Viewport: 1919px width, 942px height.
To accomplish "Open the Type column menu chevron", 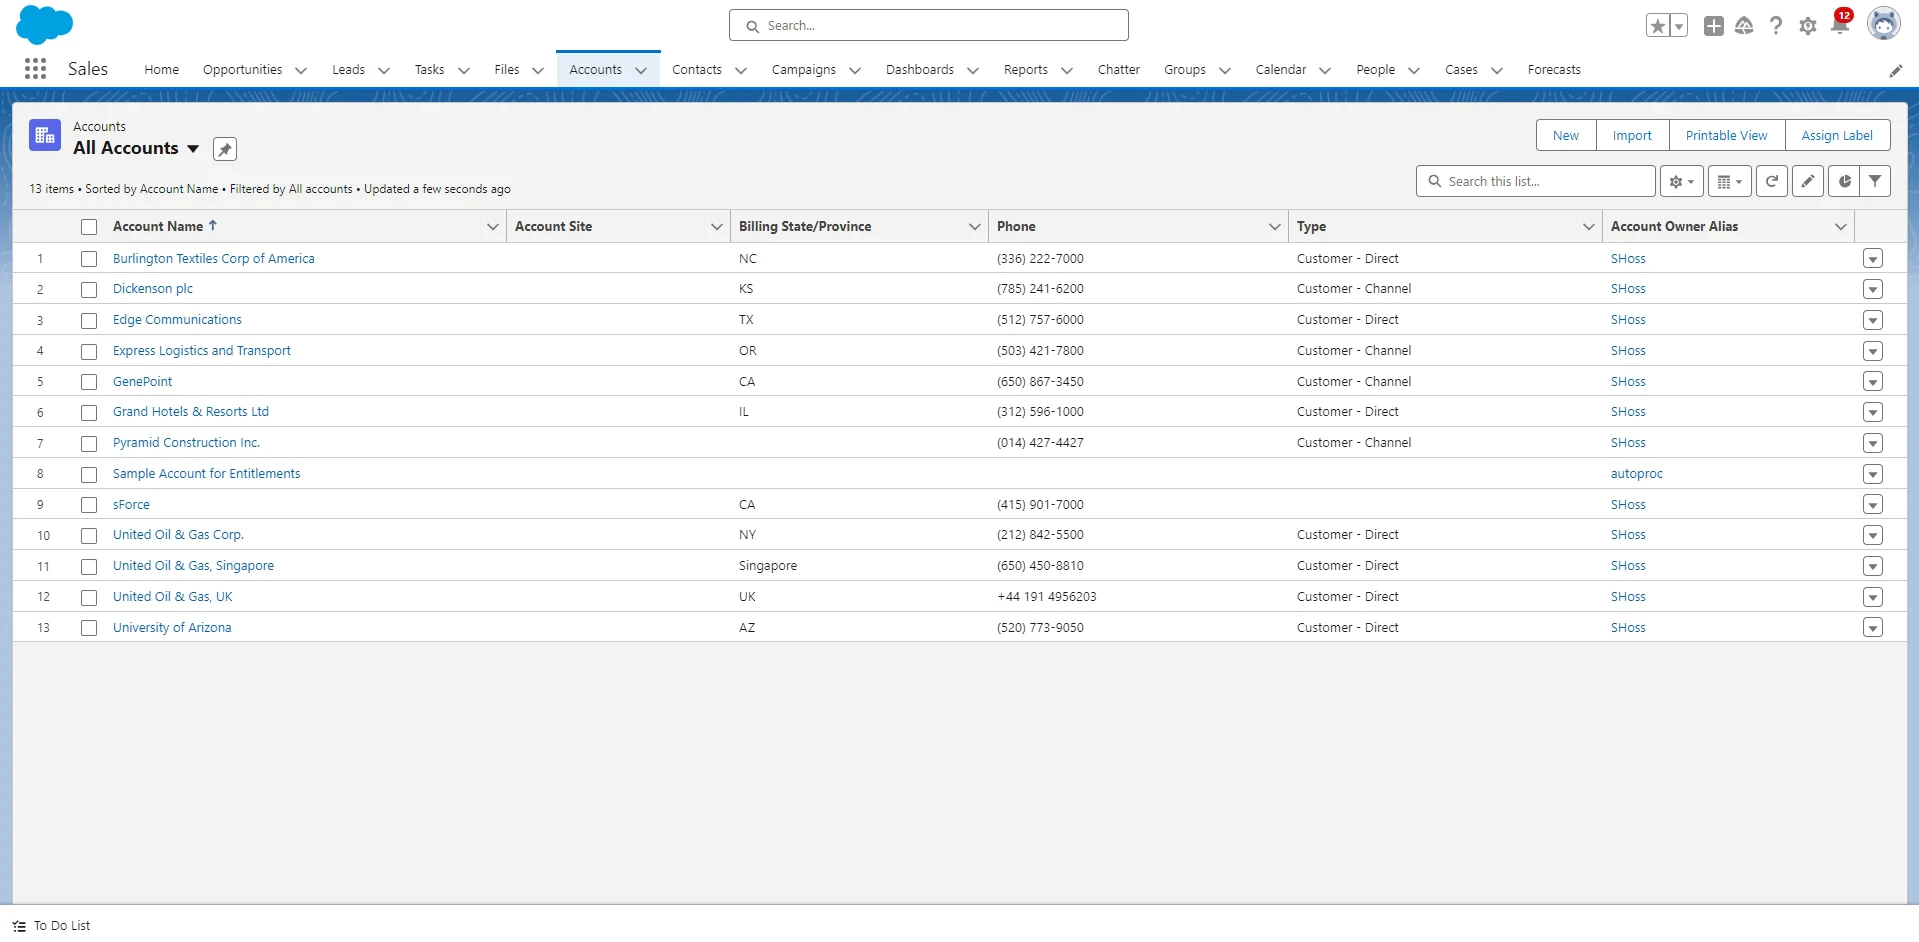I will pyautogui.click(x=1589, y=227).
